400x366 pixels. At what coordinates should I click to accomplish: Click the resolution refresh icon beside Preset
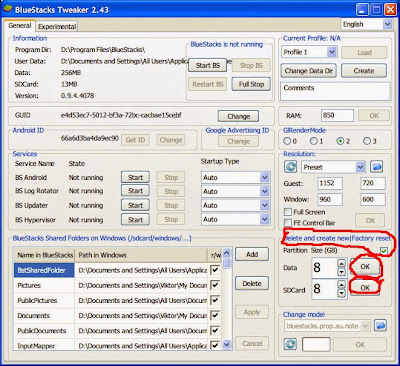291,167
